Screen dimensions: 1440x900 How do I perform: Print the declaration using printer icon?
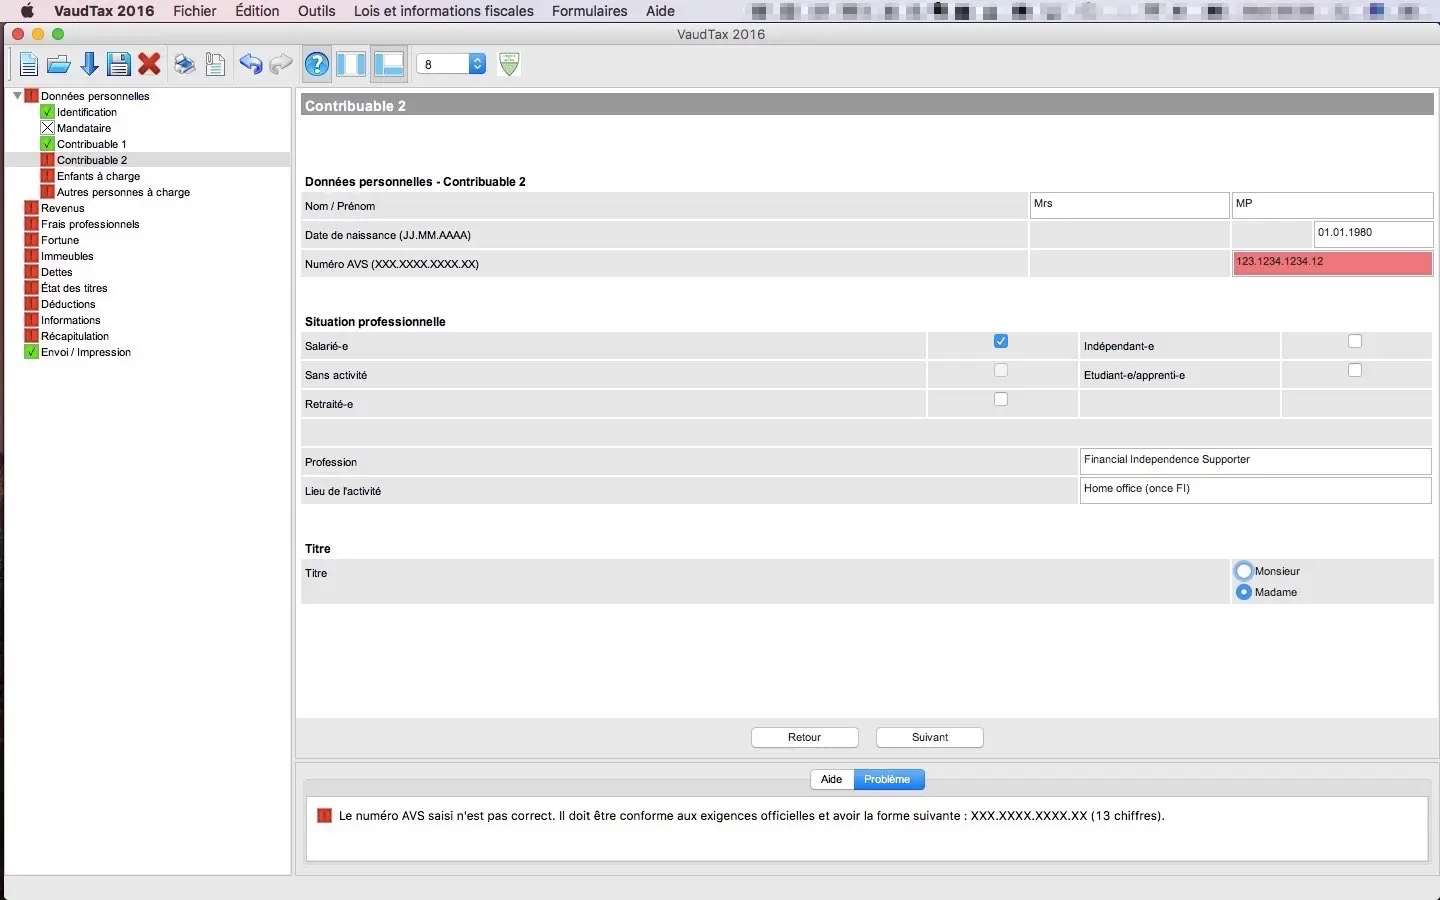pyautogui.click(x=184, y=65)
